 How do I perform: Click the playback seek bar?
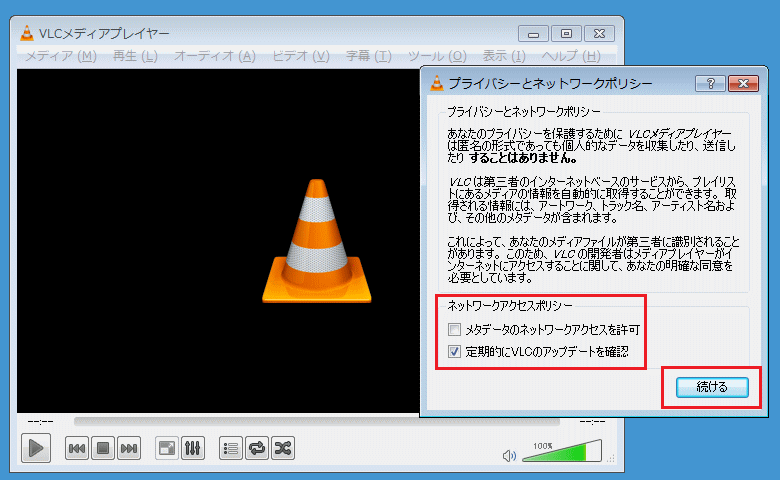[x=317, y=422]
